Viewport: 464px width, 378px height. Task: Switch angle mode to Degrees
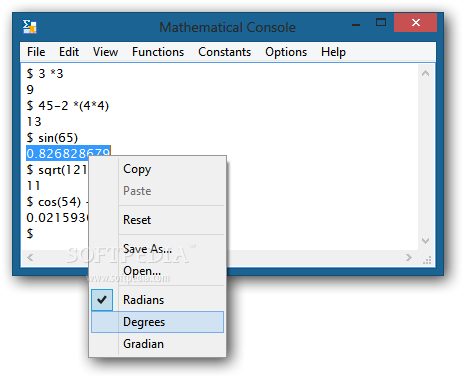[x=158, y=322]
